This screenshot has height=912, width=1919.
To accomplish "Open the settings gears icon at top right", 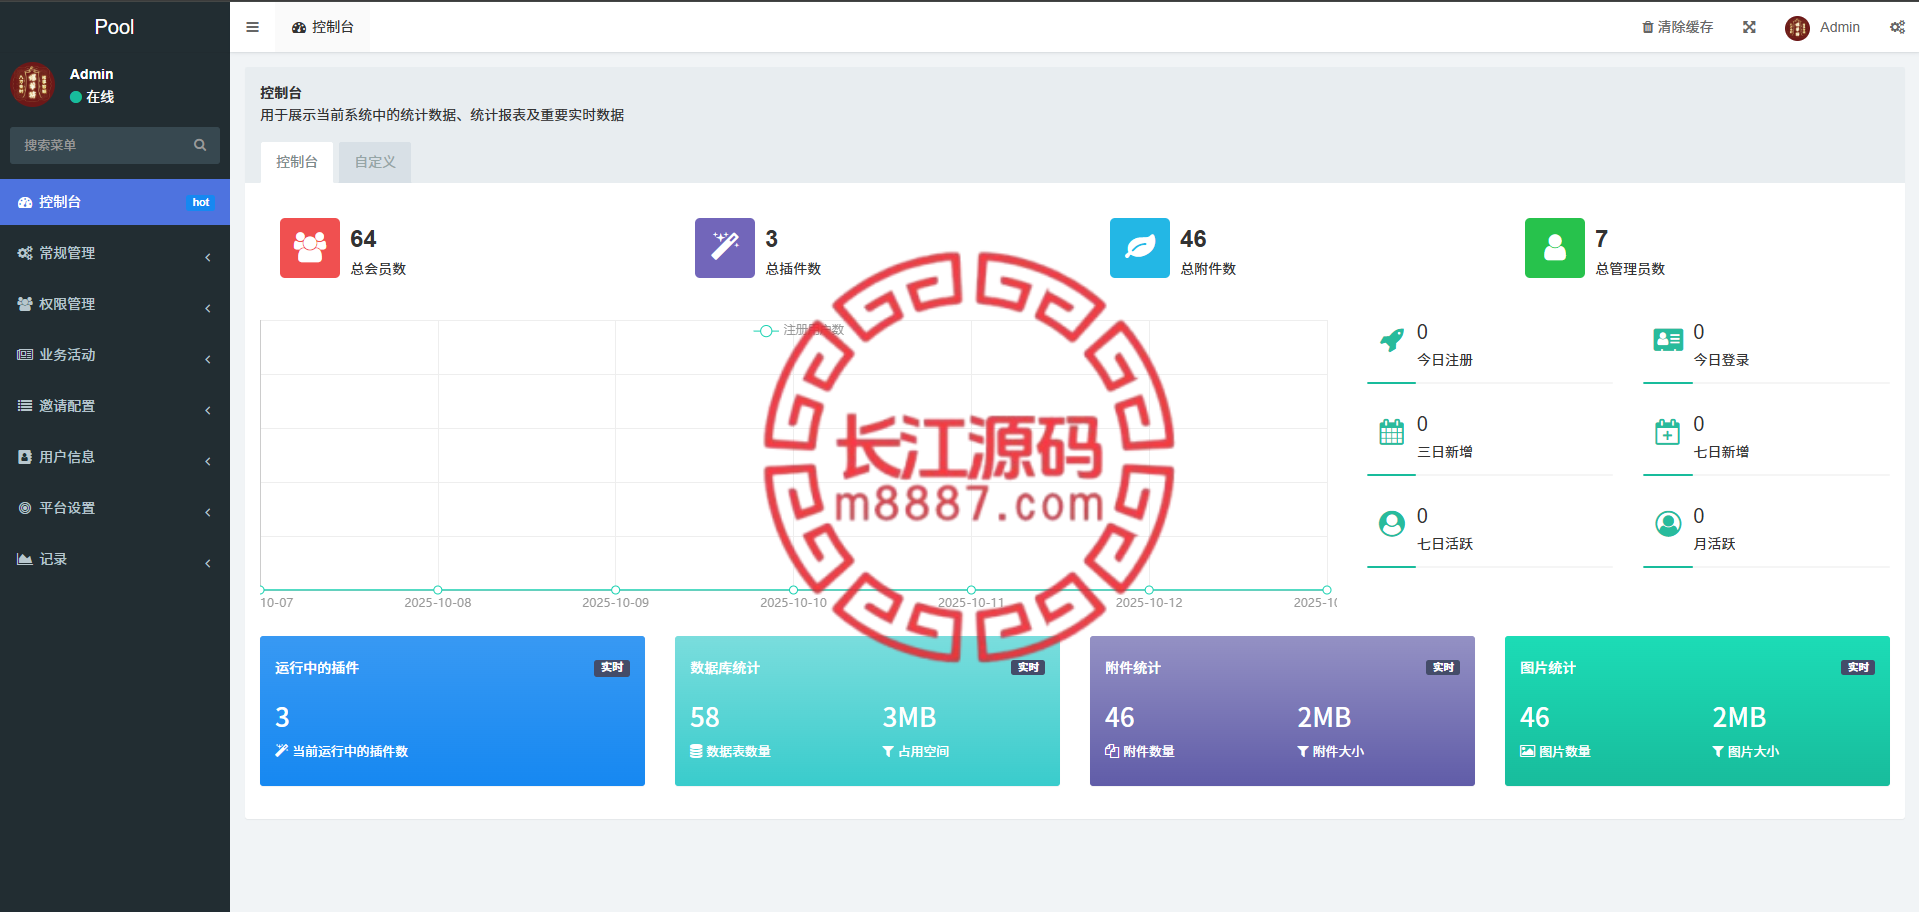I will (x=1897, y=27).
